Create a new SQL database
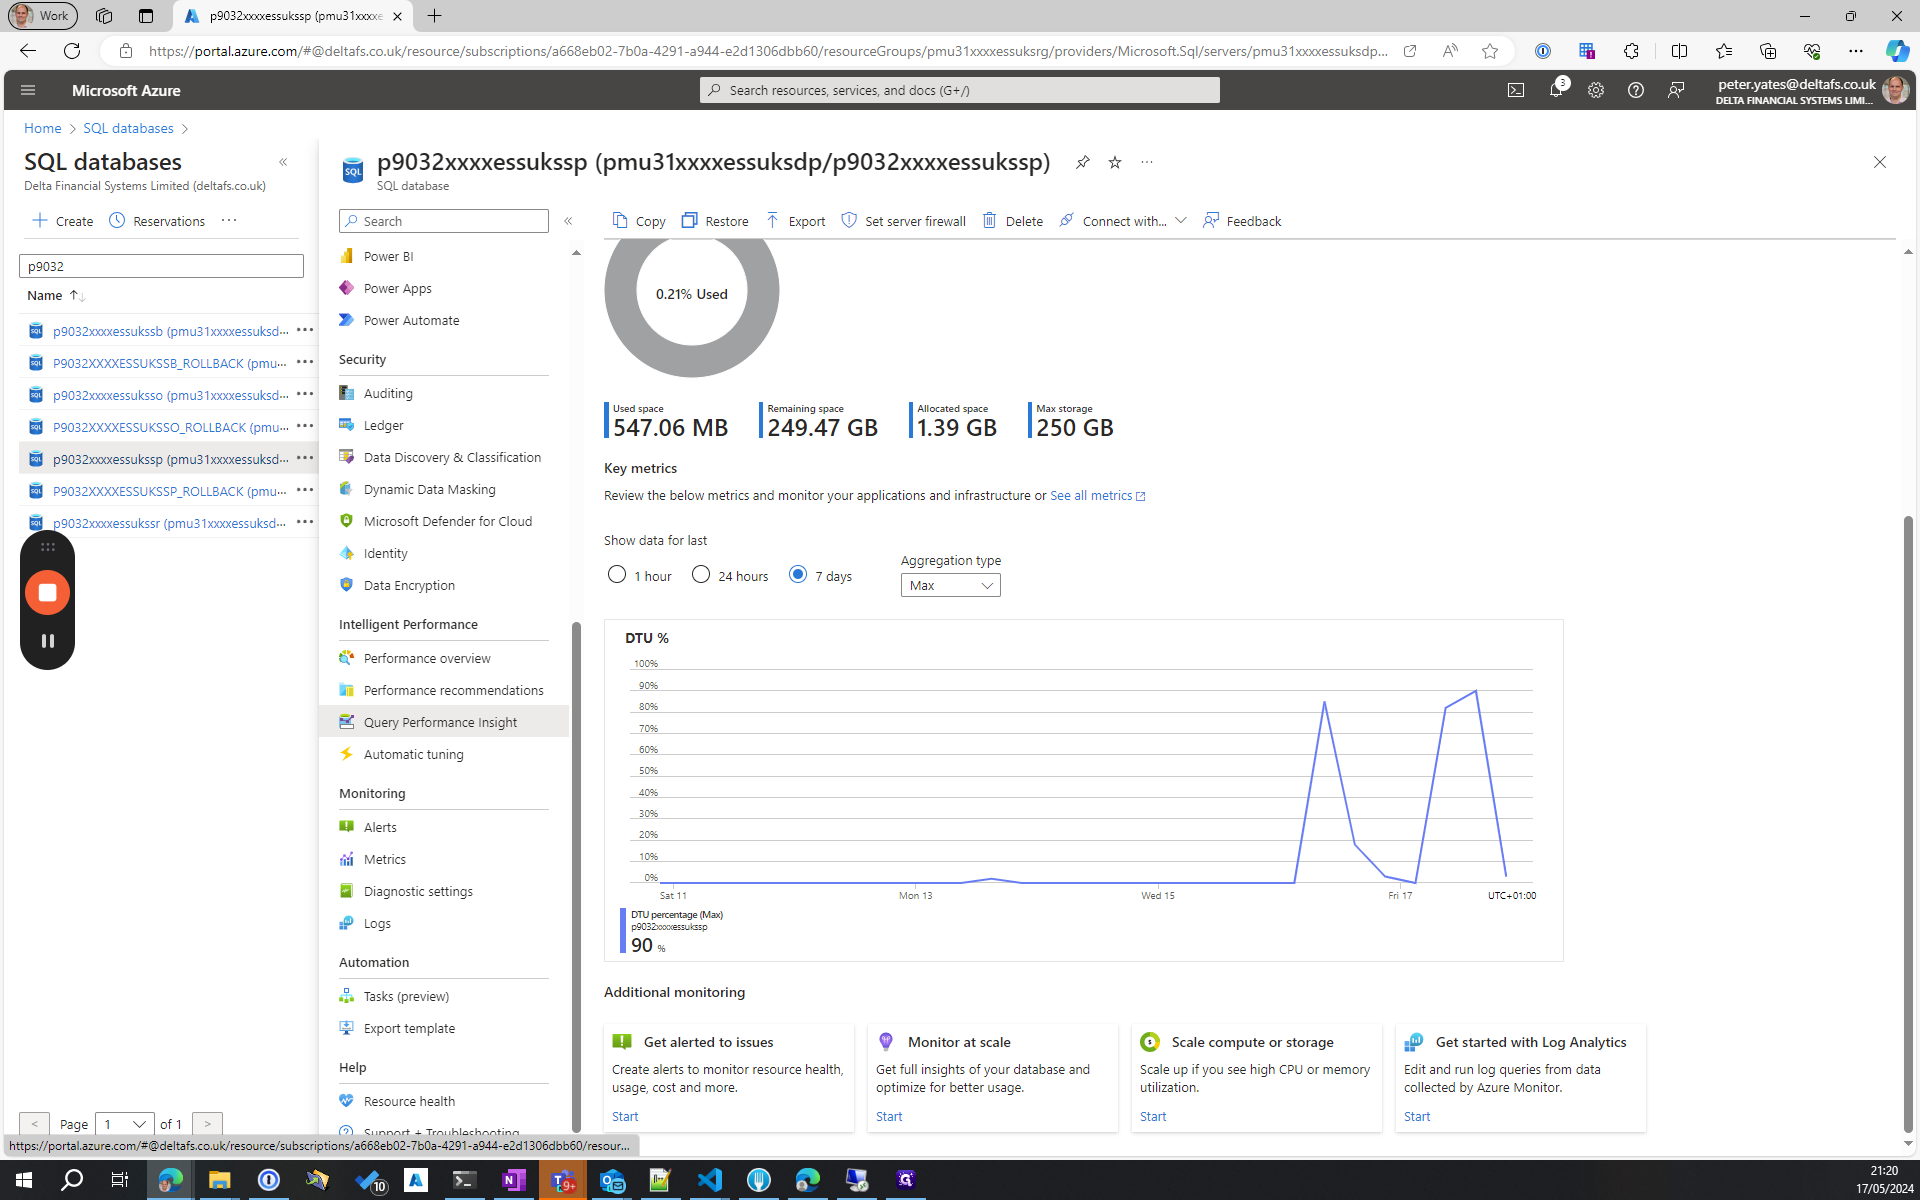1920x1200 pixels. point(62,221)
